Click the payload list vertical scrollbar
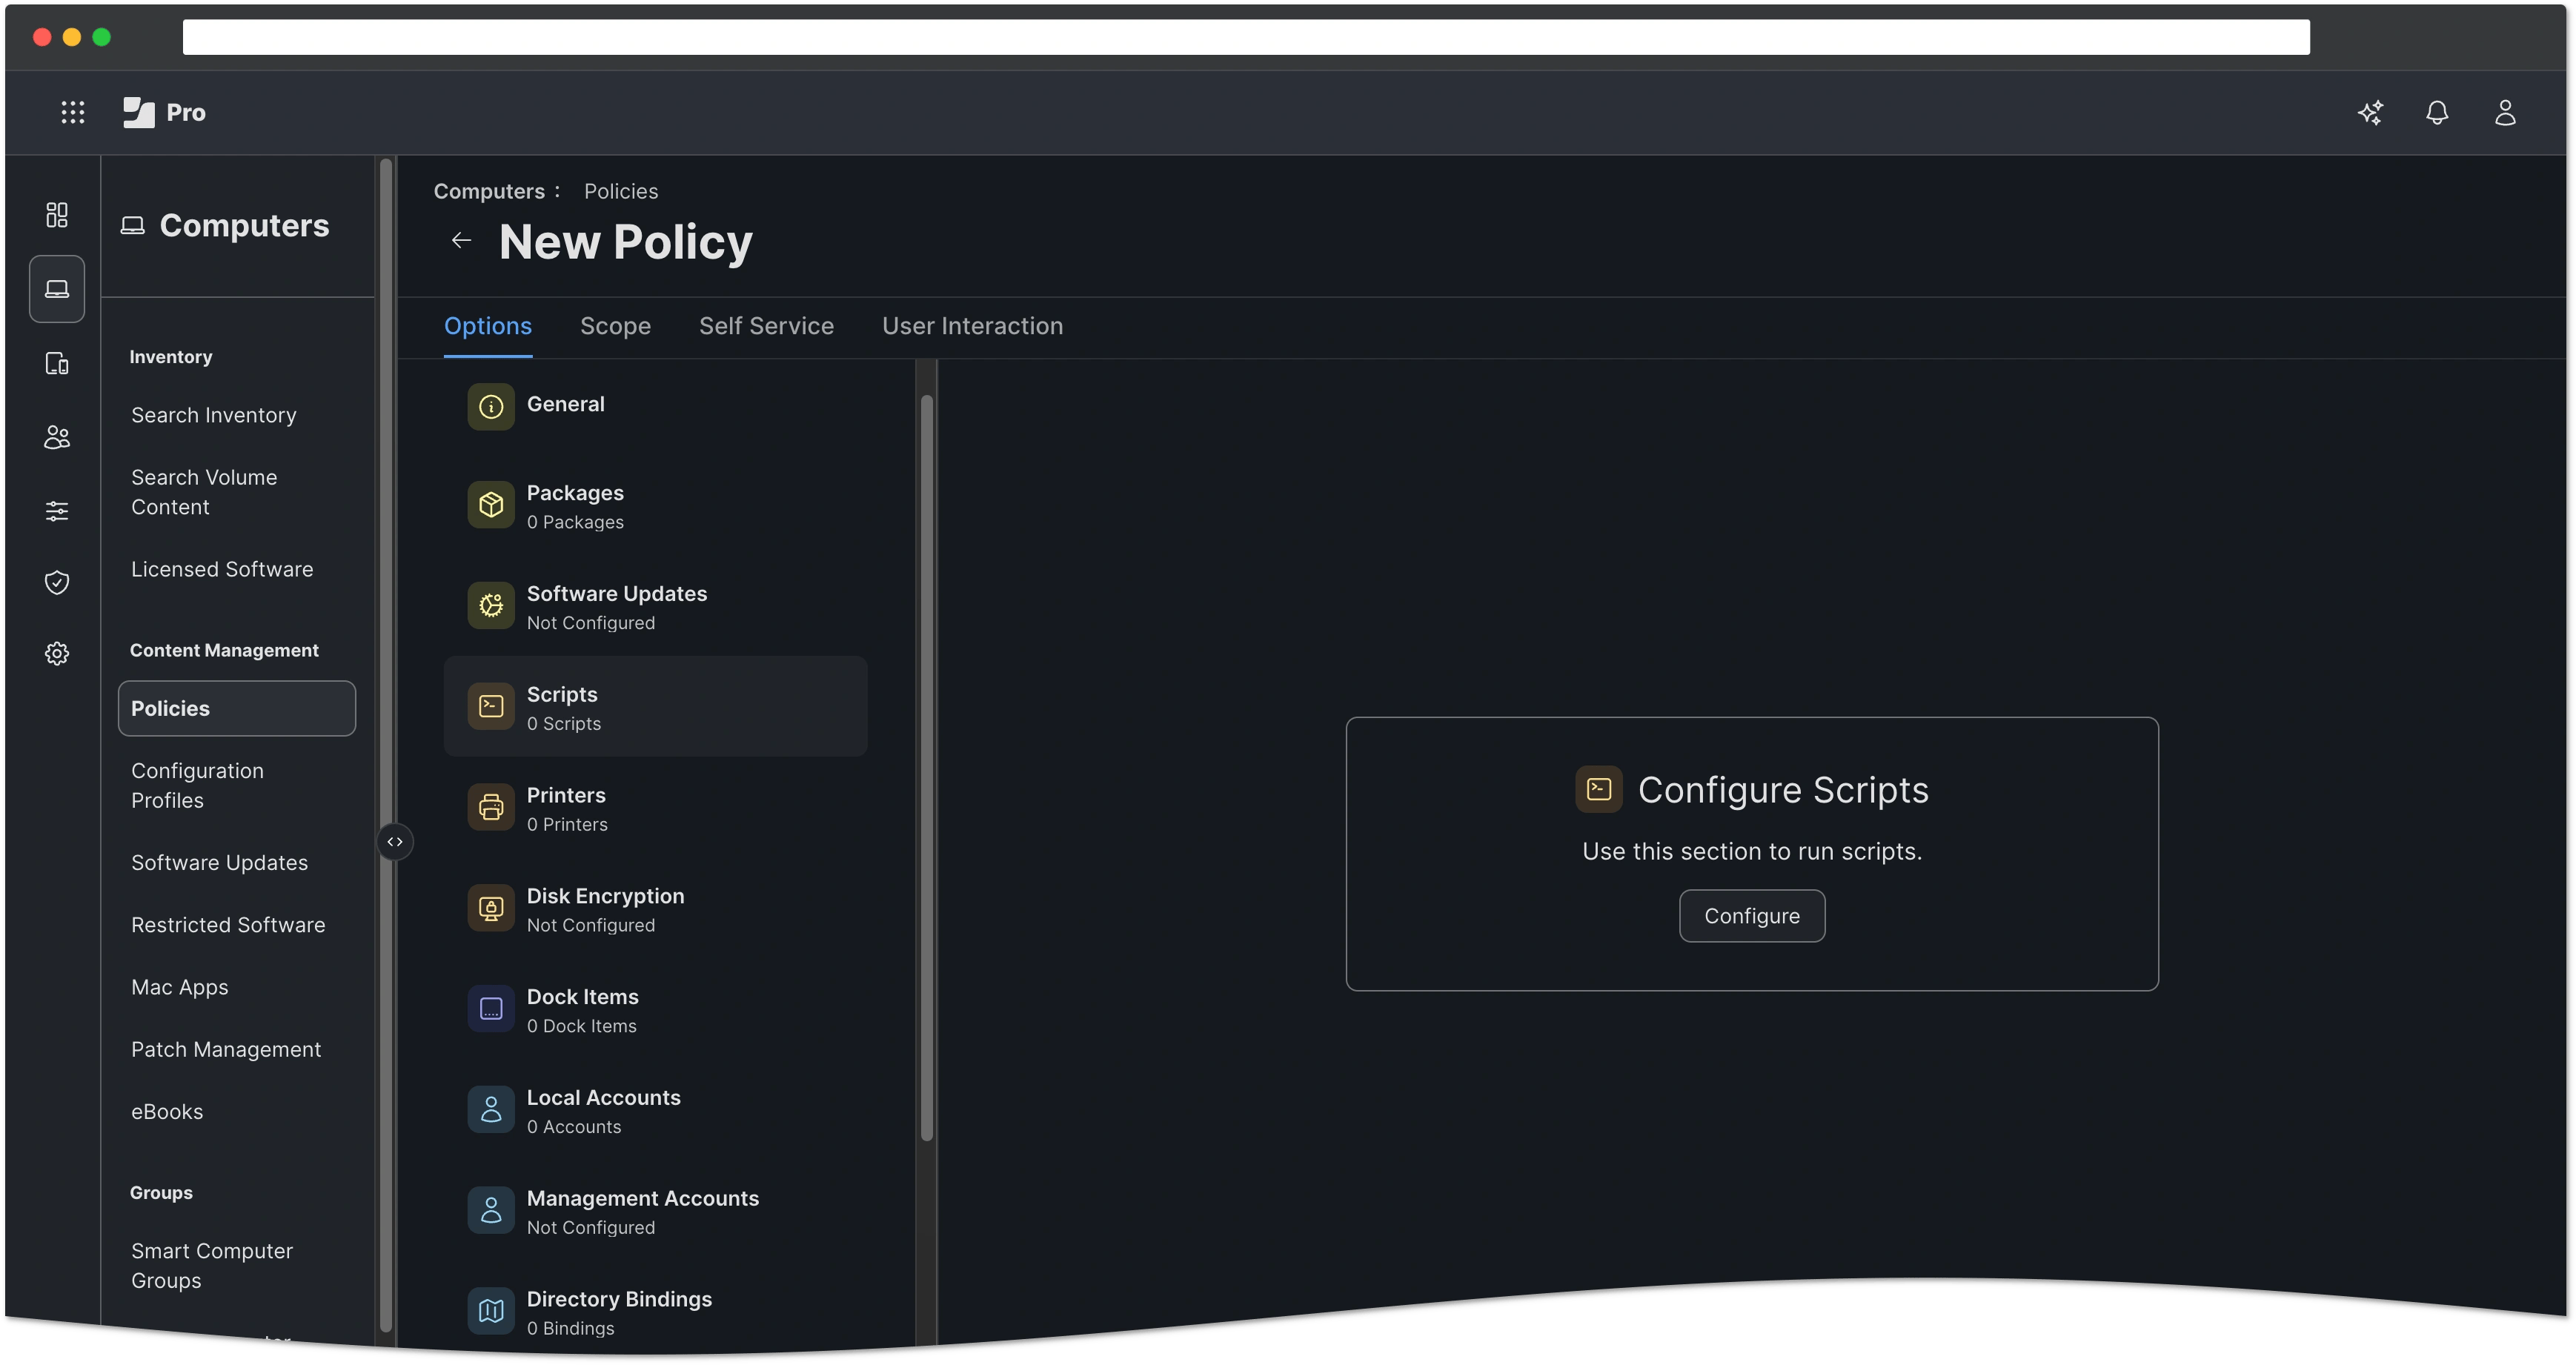Viewport: 2576px width, 1365px height. click(x=927, y=767)
